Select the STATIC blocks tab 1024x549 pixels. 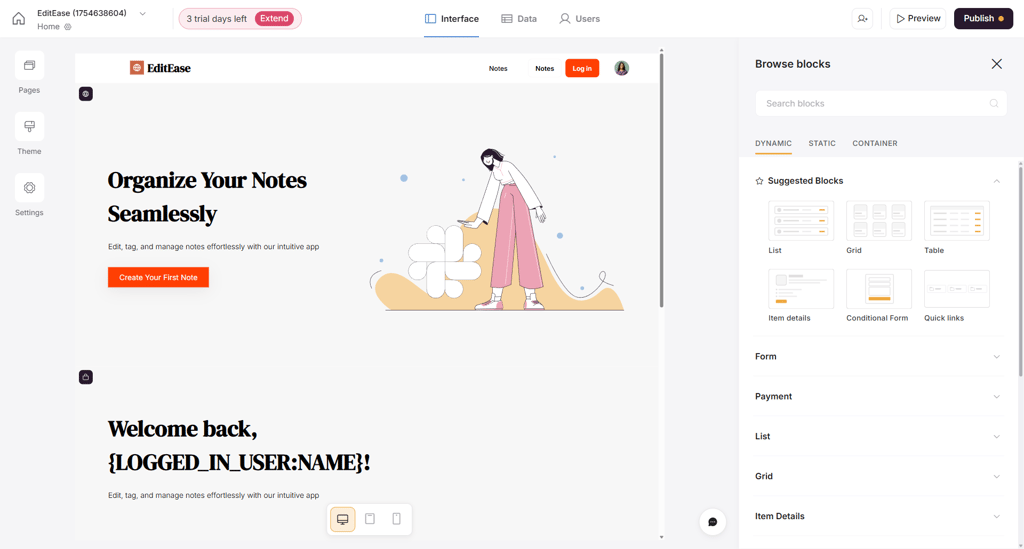822,143
